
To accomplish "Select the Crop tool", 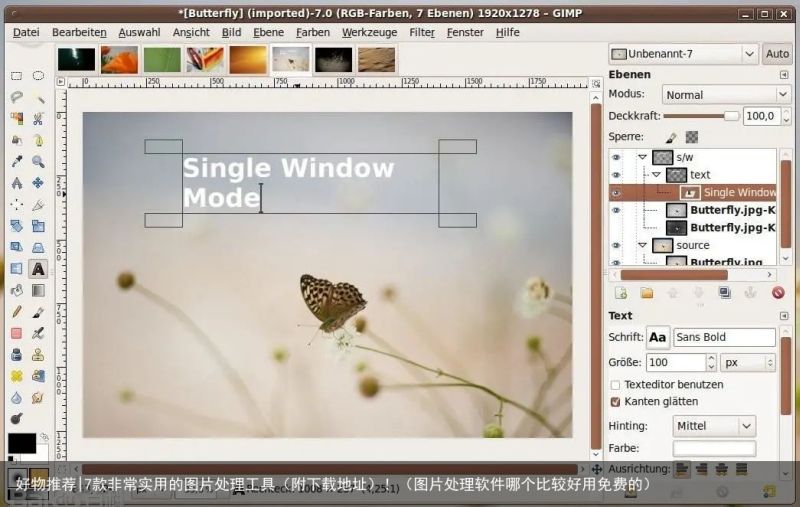I will coord(38,205).
